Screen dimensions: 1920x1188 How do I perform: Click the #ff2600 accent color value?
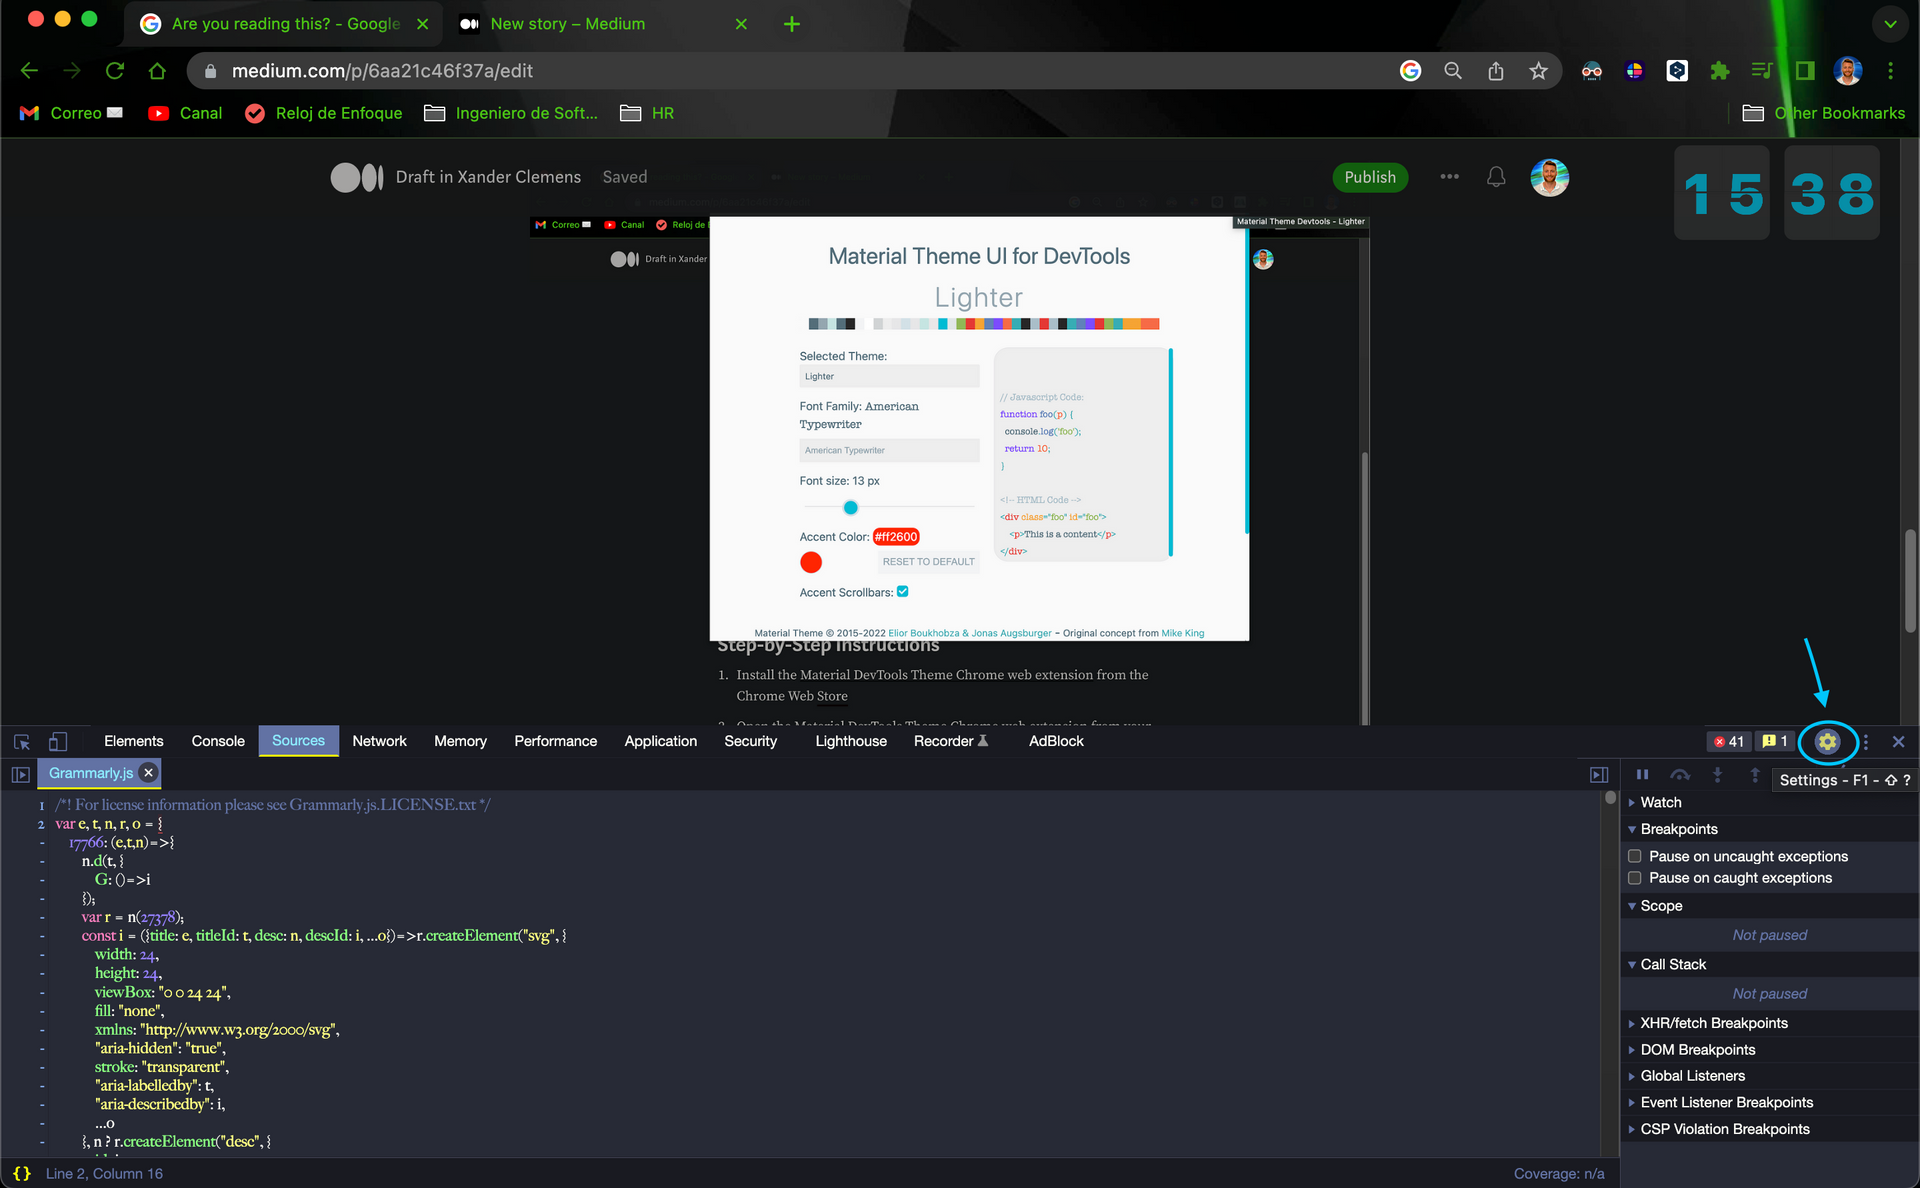point(896,537)
